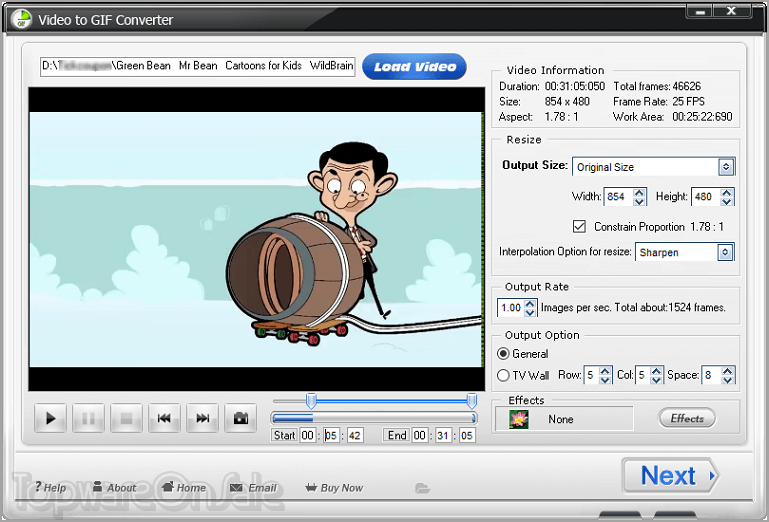Image resolution: width=769 pixels, height=522 pixels.
Task: Click the open folder icon
Action: pyautogui.click(x=422, y=488)
